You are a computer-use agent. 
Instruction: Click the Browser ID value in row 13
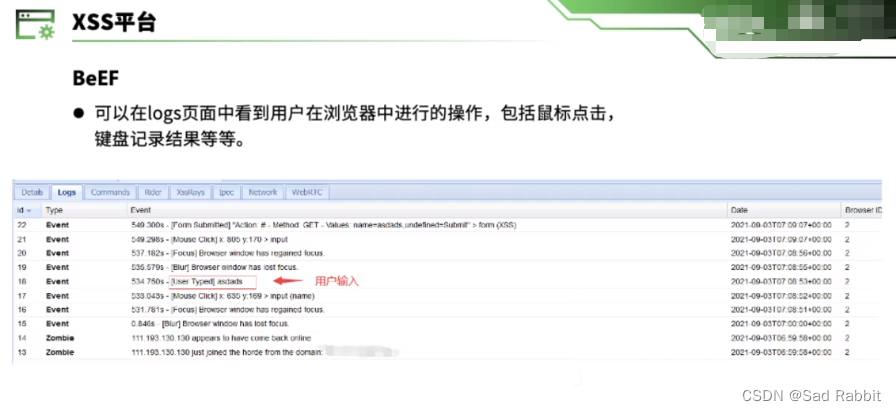click(847, 353)
